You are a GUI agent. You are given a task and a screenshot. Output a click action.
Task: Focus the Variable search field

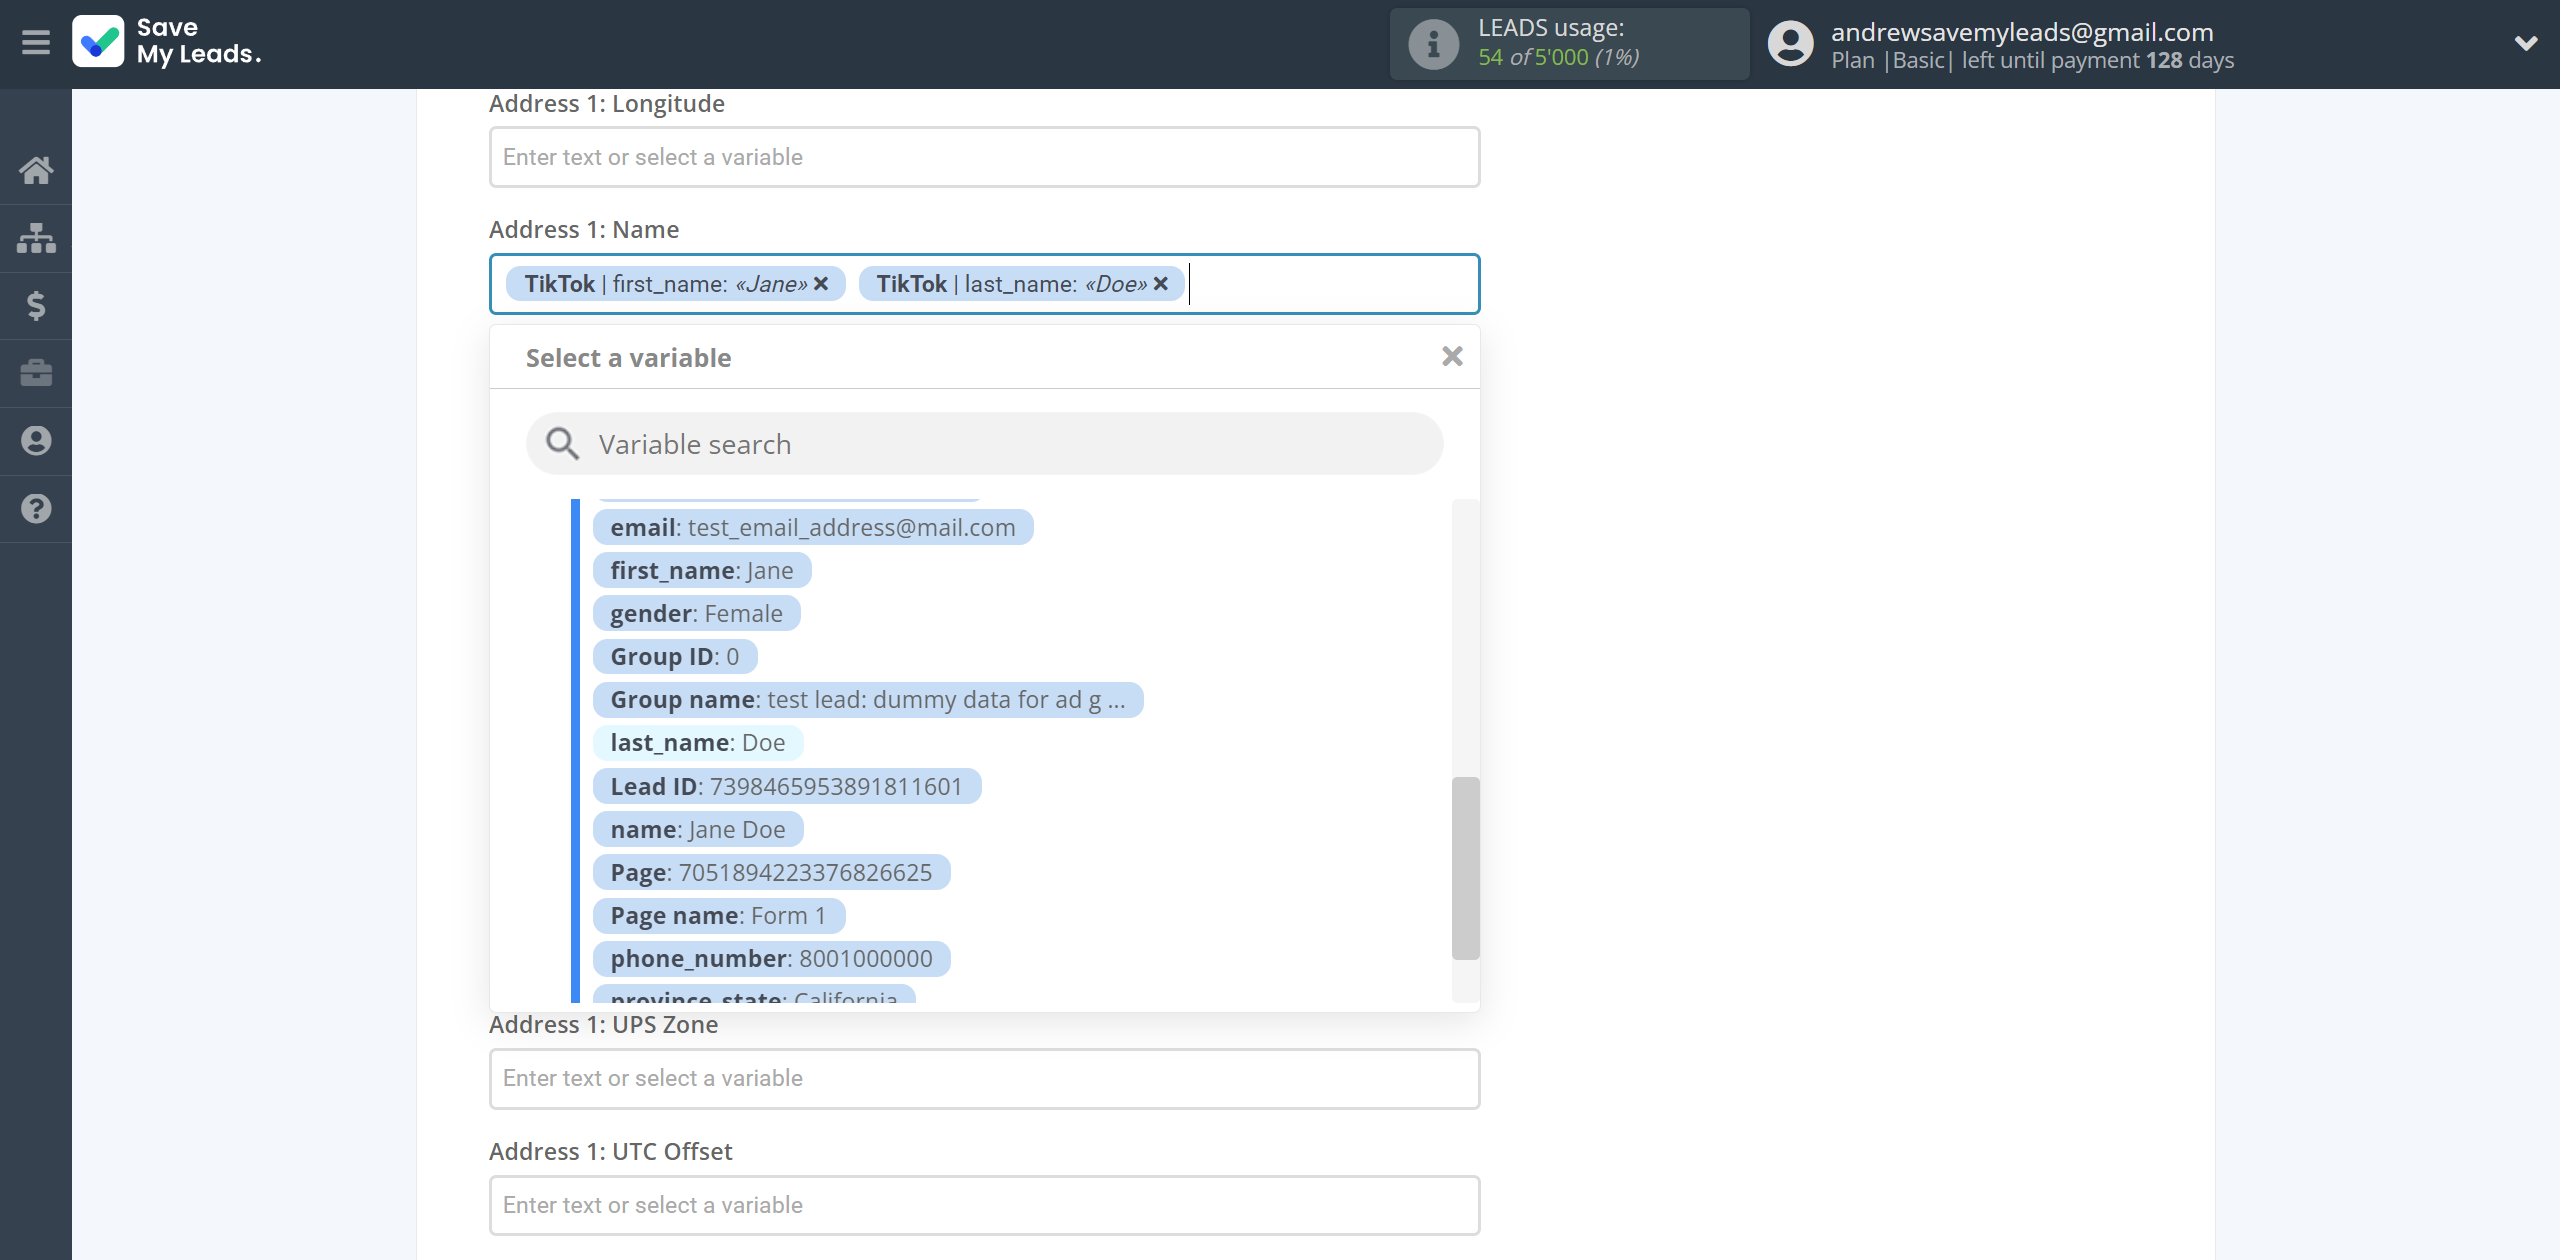pyautogui.click(x=984, y=444)
